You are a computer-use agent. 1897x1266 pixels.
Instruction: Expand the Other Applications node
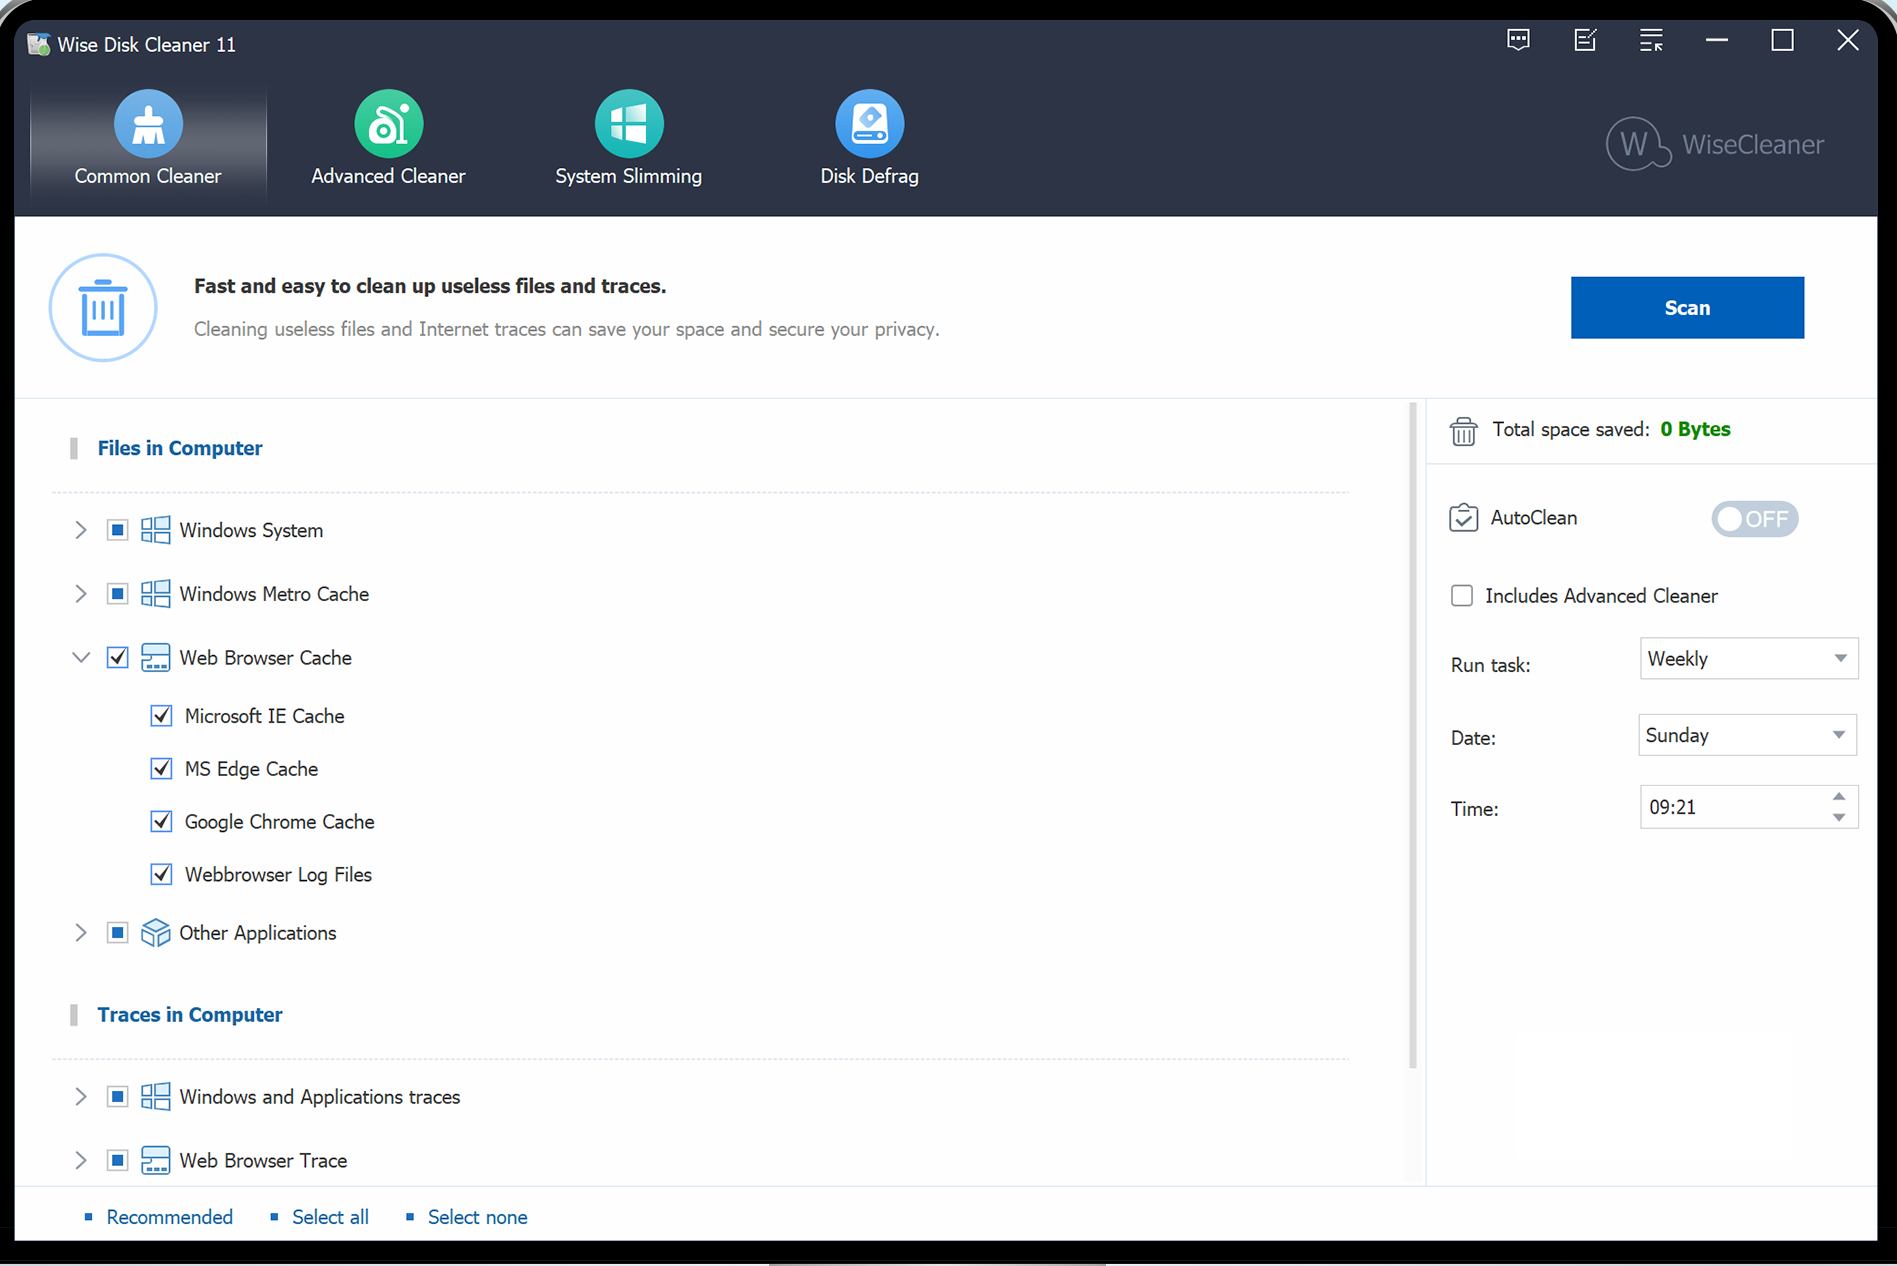(x=81, y=933)
